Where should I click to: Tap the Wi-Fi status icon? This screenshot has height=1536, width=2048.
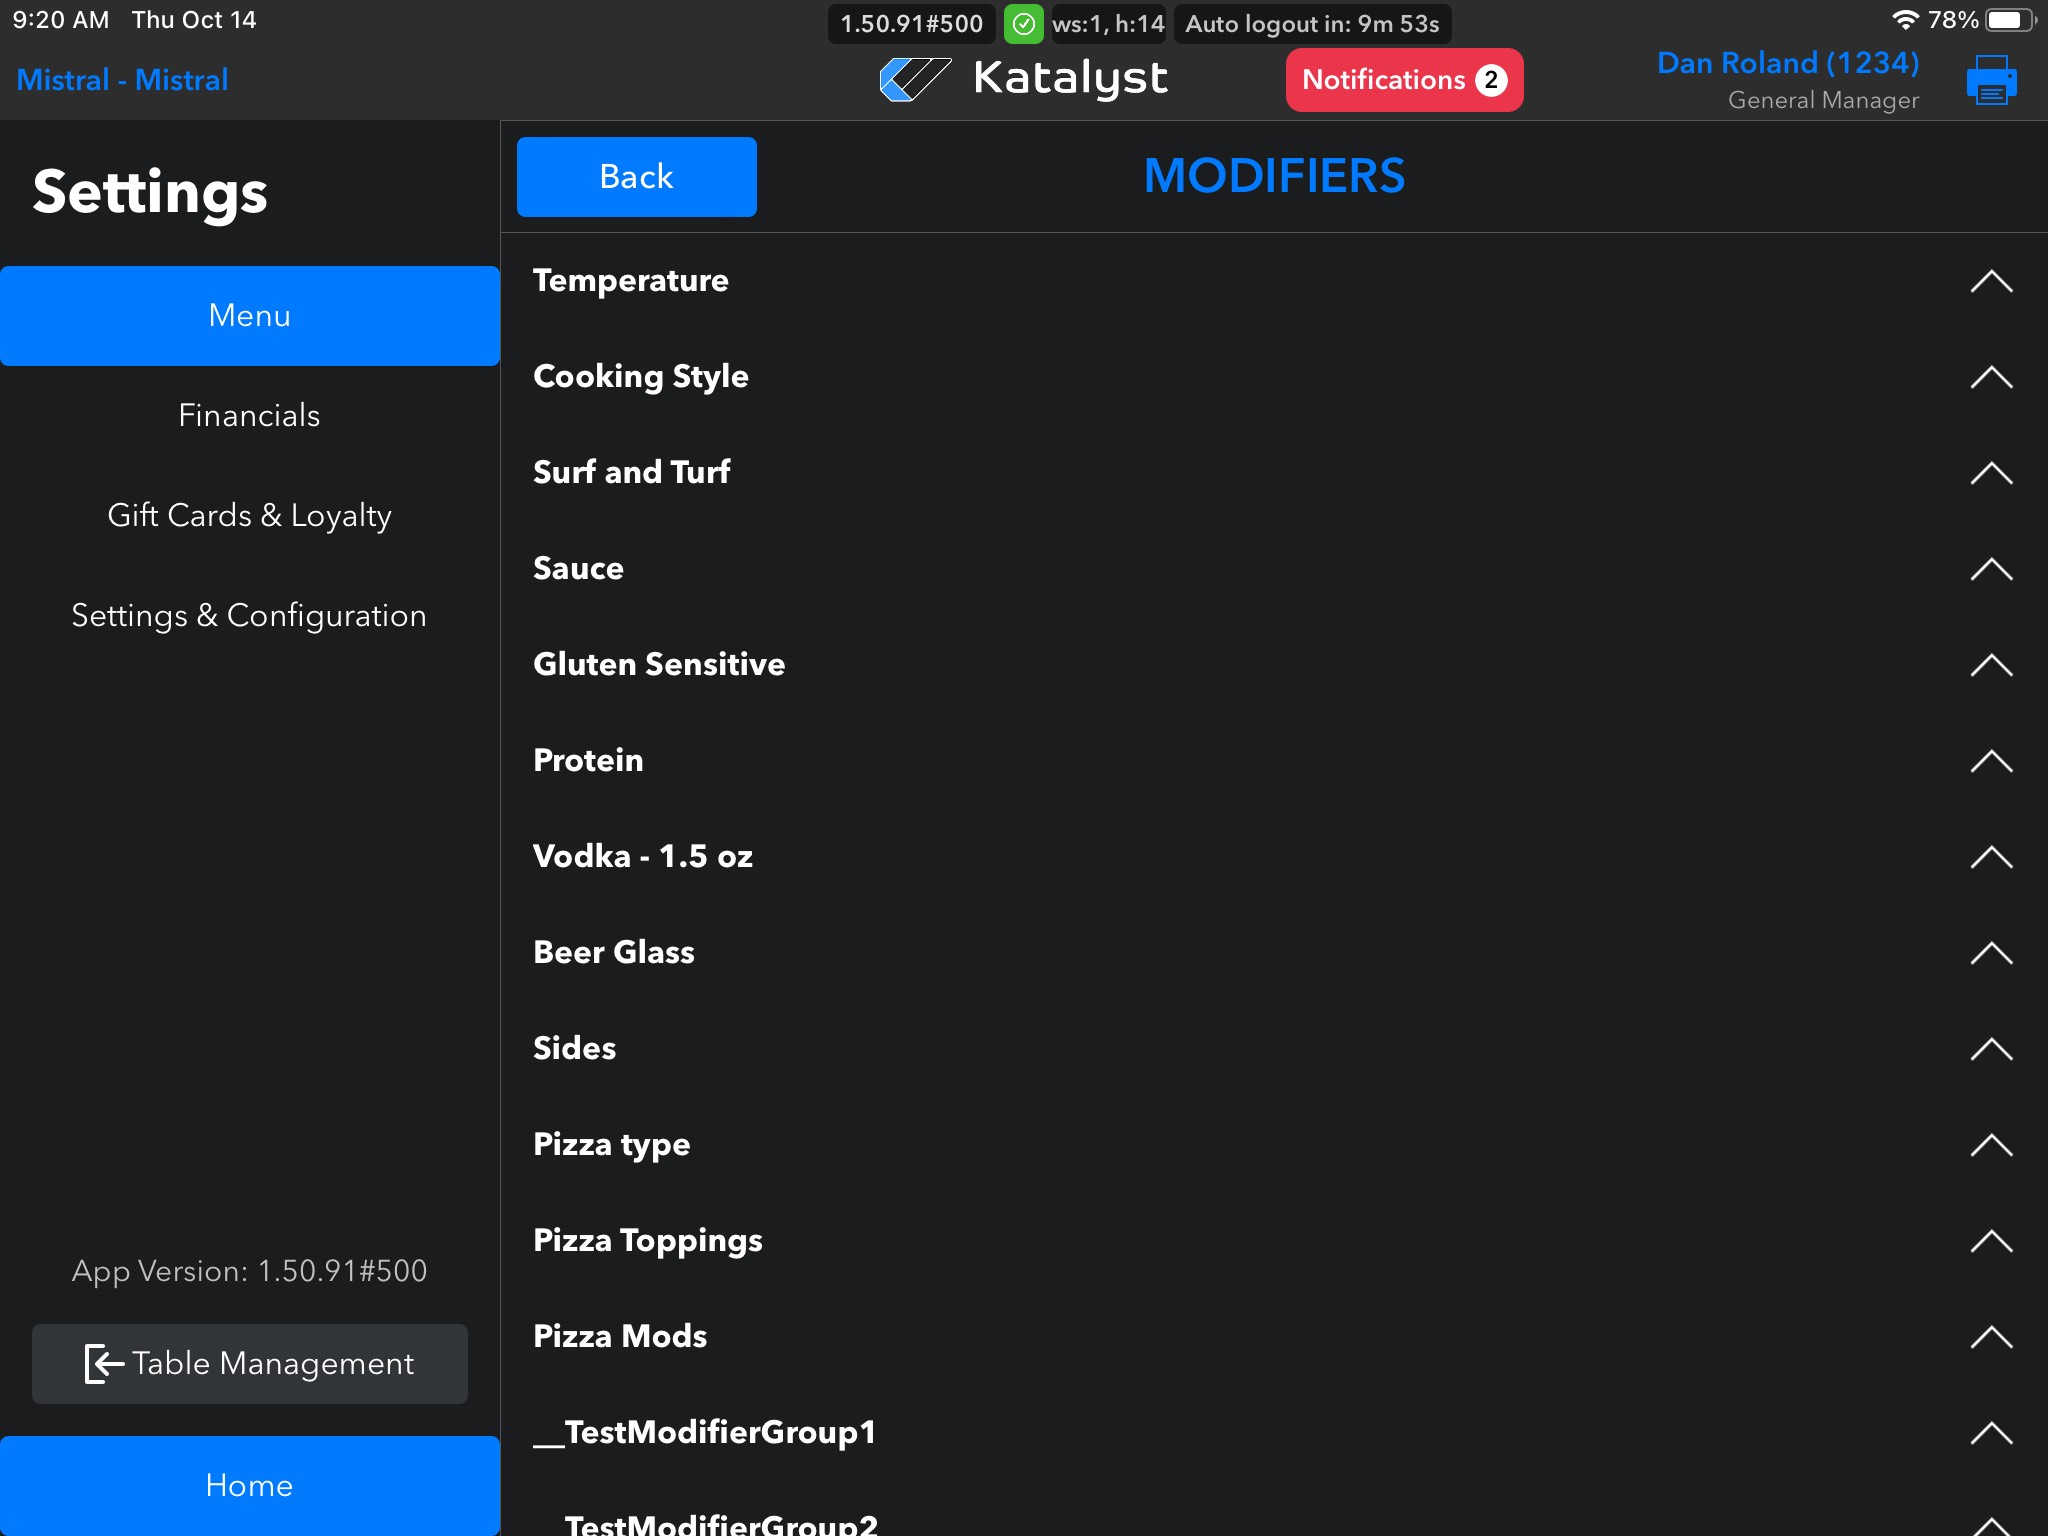(1905, 20)
